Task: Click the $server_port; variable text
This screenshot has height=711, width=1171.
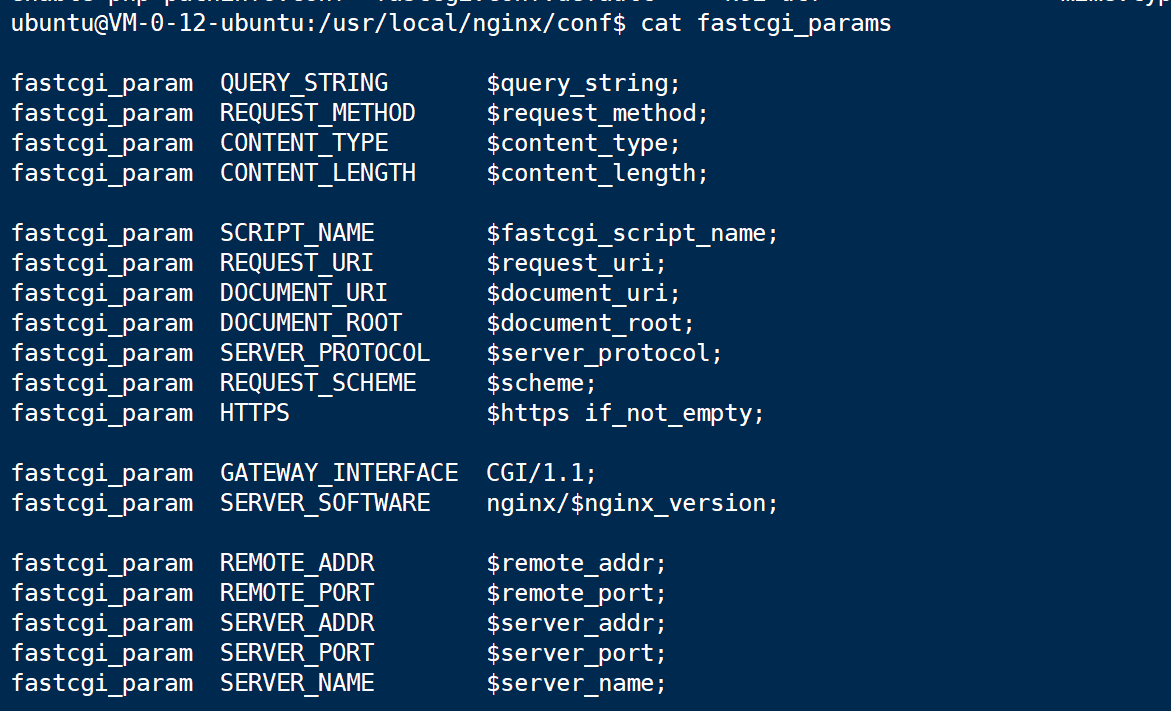Action: [x=576, y=653]
